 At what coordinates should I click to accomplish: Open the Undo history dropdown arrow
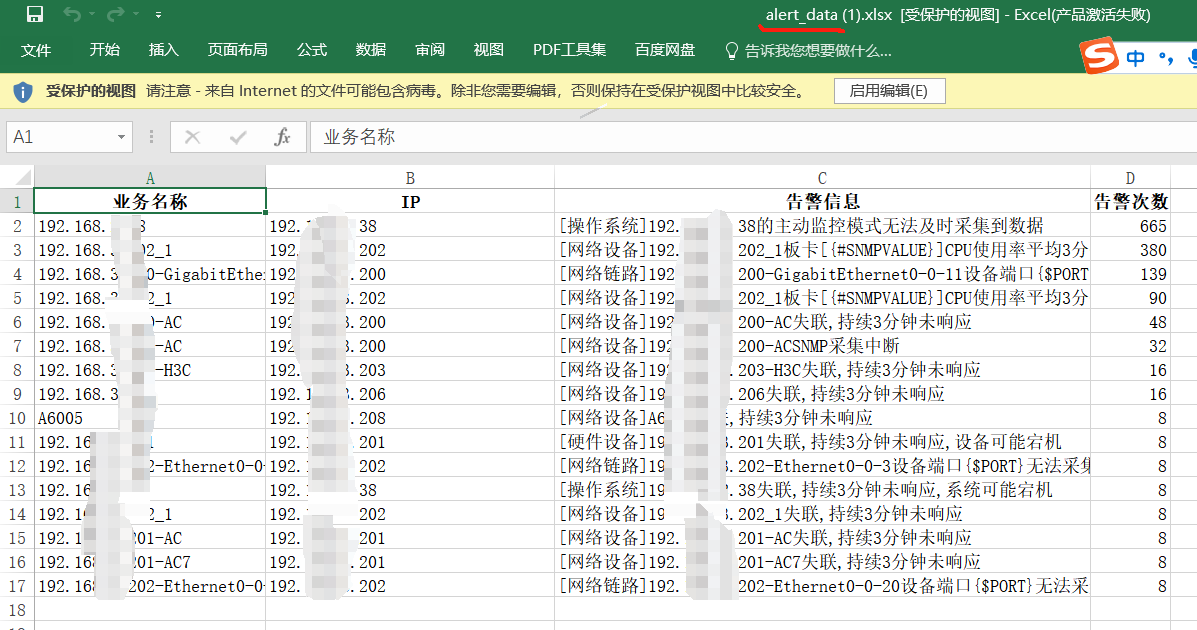pyautogui.click(x=92, y=15)
